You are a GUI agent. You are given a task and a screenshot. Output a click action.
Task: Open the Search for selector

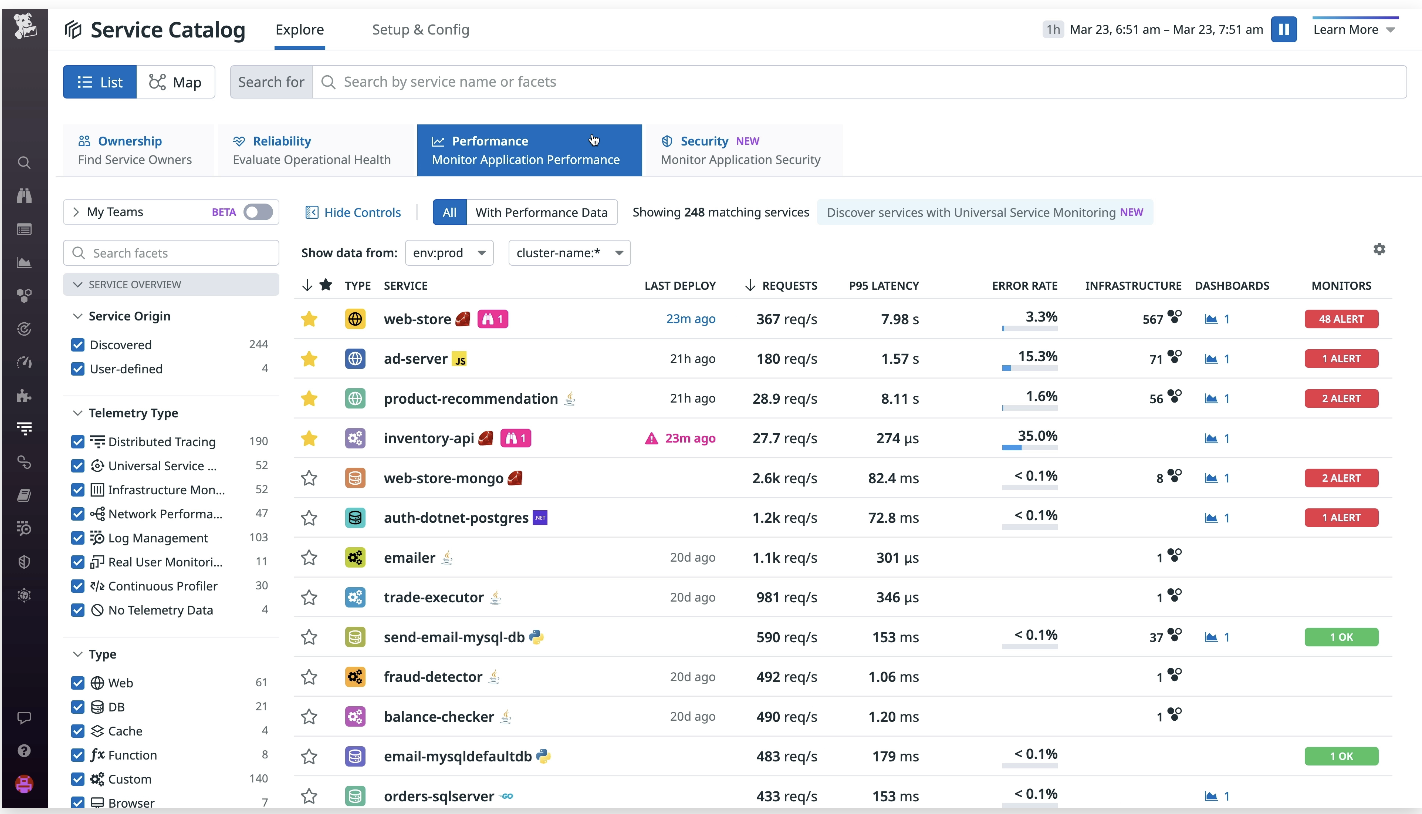271,82
